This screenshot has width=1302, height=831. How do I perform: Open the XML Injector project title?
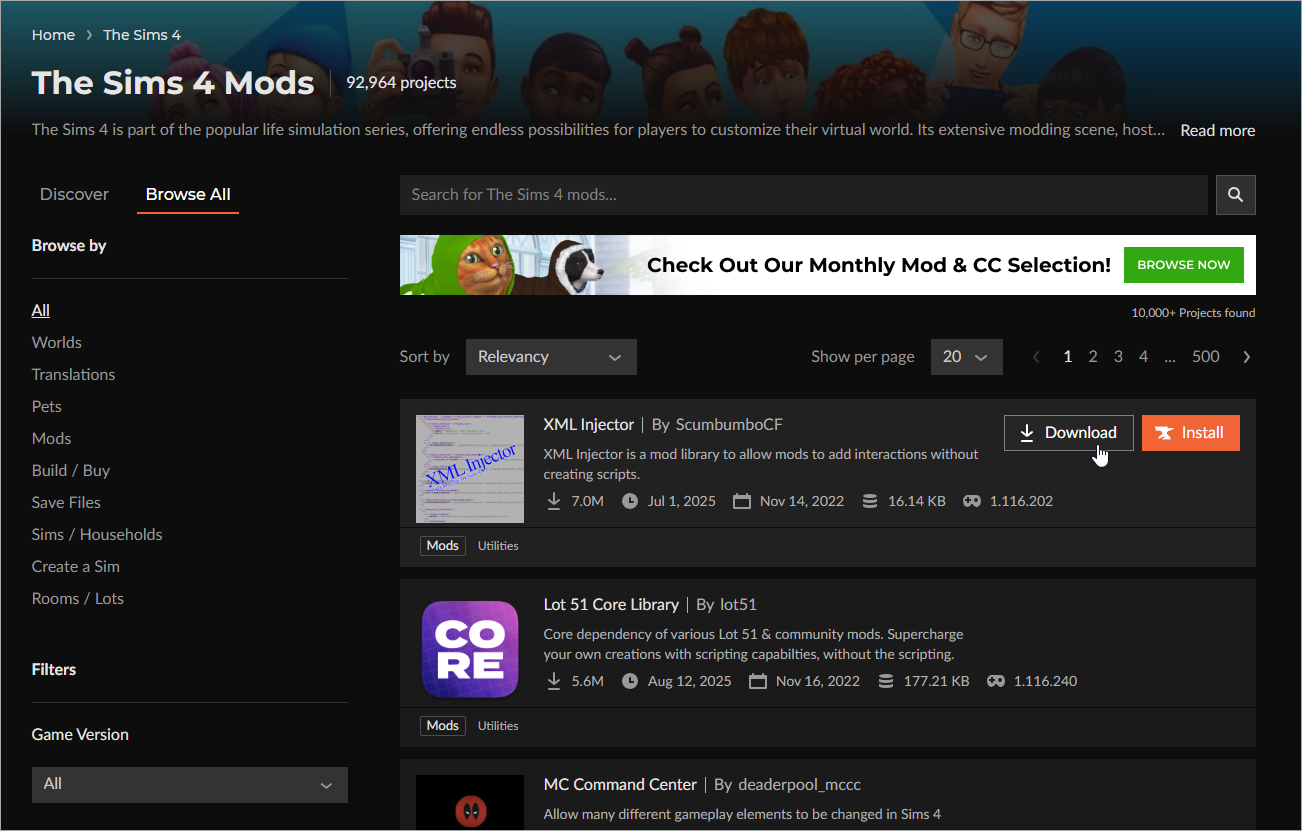tap(589, 424)
